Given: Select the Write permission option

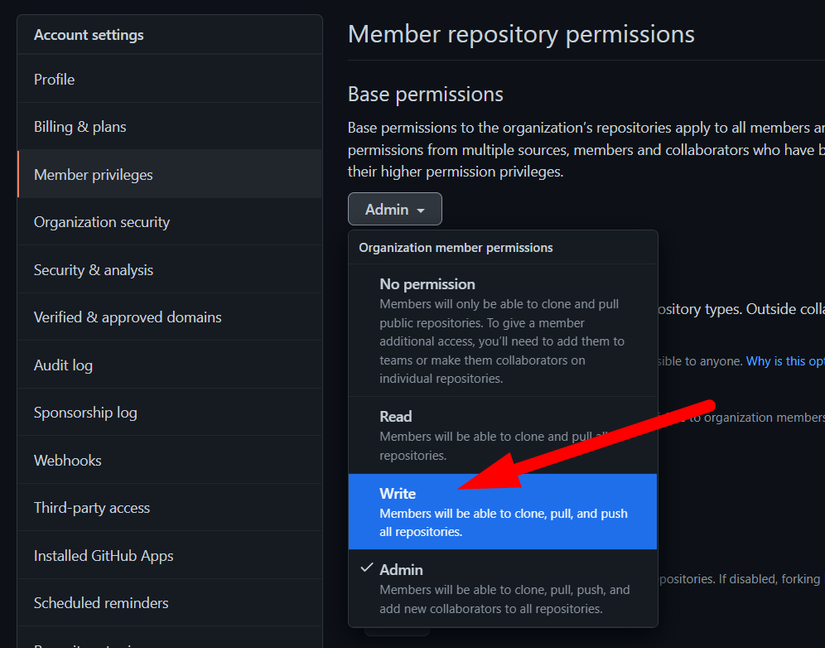Looking at the screenshot, I should [x=502, y=511].
